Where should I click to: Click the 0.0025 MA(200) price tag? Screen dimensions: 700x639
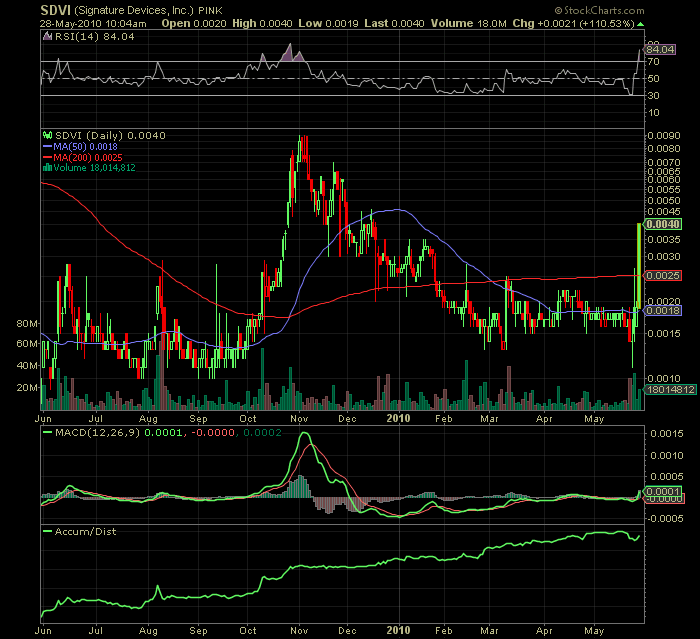(x=663, y=276)
